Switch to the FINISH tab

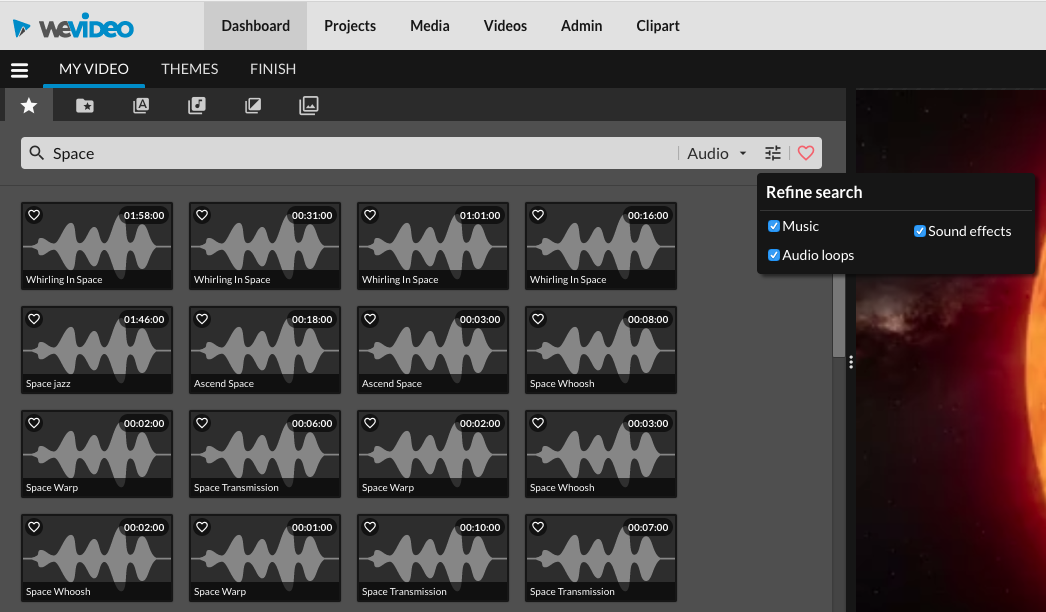click(273, 69)
